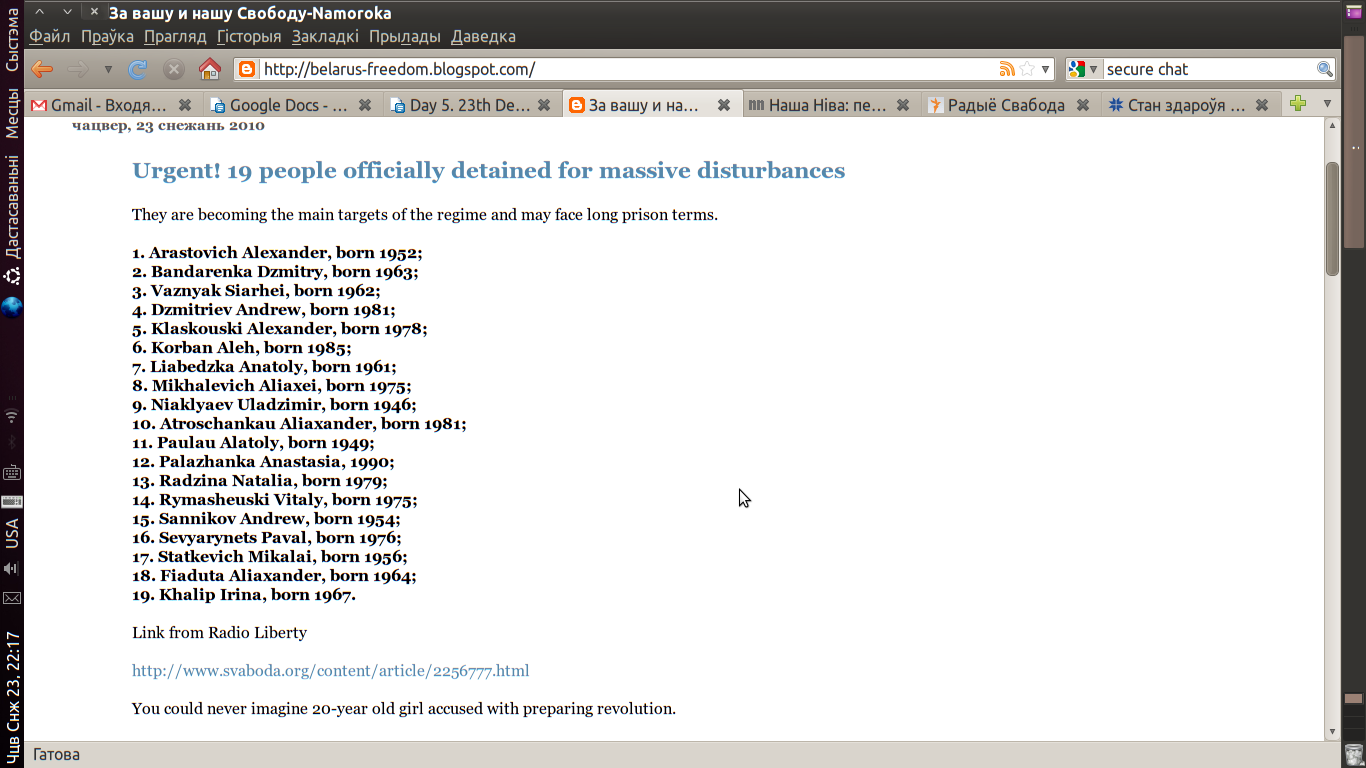
Task: Bookmark this page with the star icon
Action: click(x=1027, y=69)
